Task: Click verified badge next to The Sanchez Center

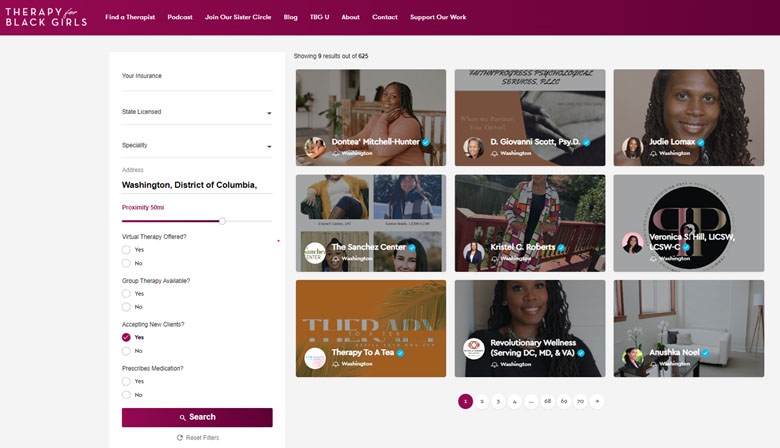Action: 412,248
